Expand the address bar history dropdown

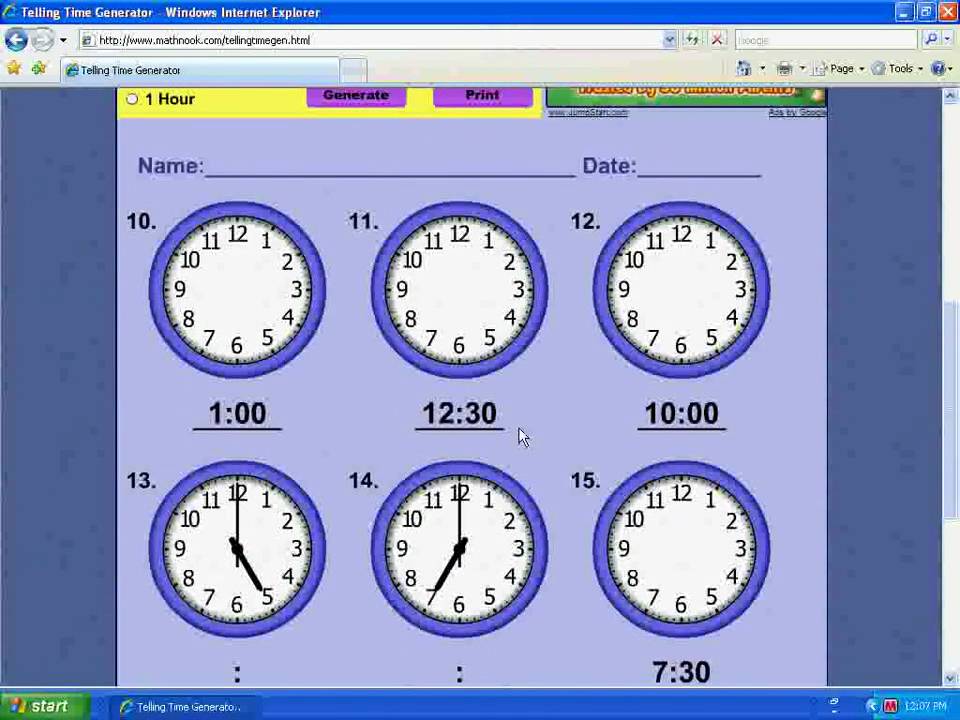(x=669, y=40)
